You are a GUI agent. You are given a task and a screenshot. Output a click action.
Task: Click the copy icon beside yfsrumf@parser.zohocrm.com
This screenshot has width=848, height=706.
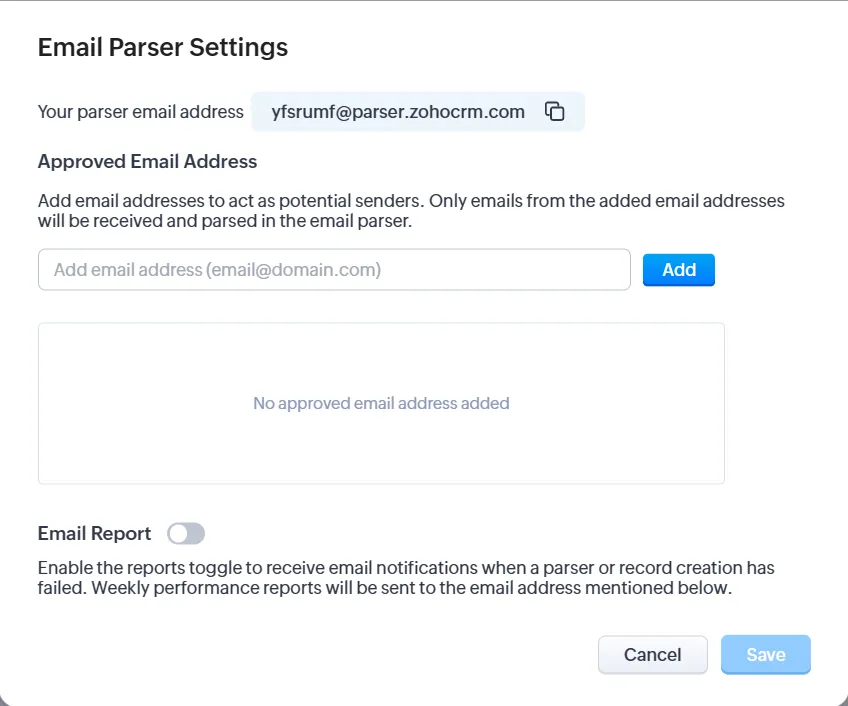(x=555, y=111)
